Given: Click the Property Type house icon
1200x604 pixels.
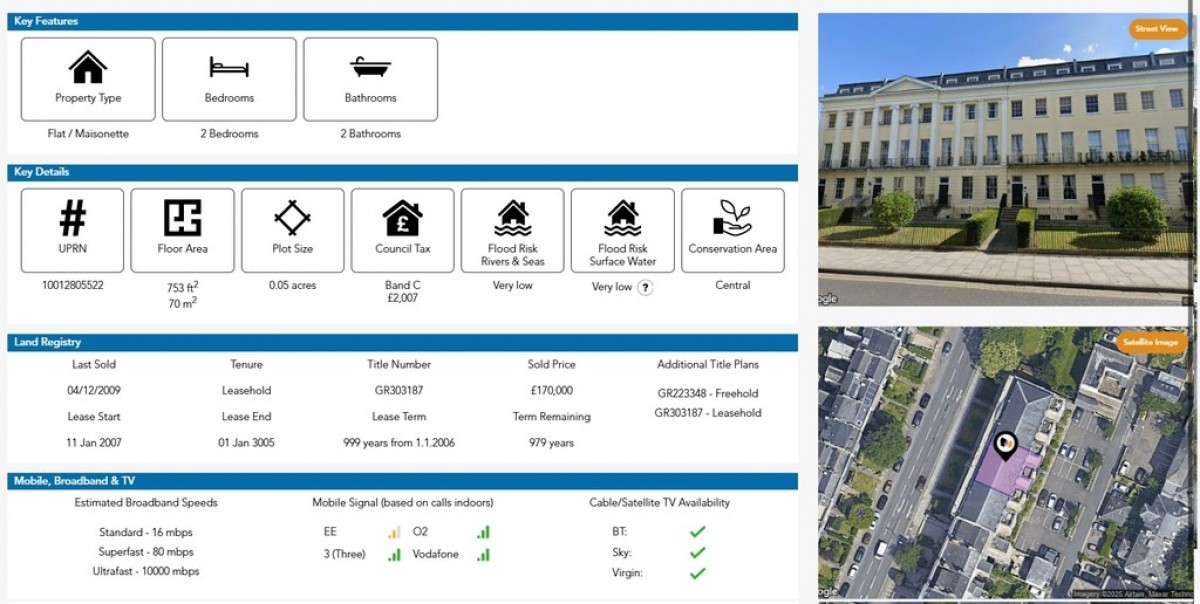Looking at the screenshot, I should 88,67.
